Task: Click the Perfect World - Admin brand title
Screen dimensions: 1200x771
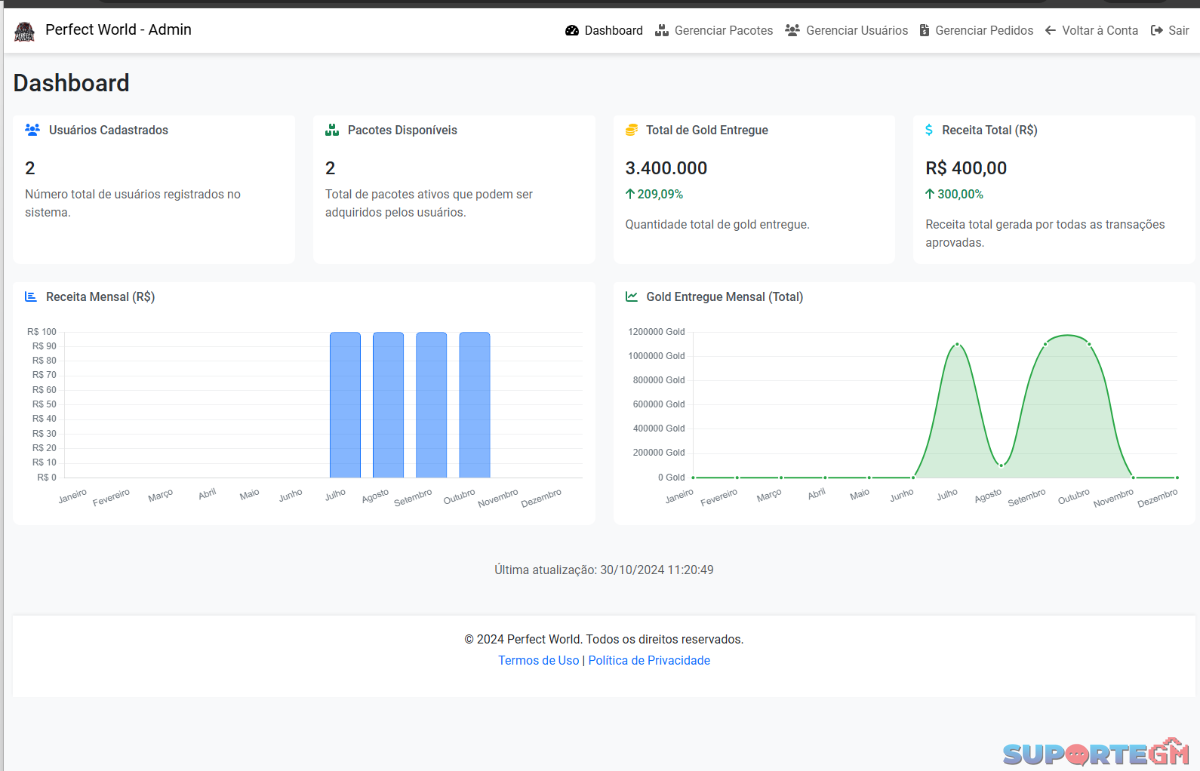Action: [x=118, y=30]
